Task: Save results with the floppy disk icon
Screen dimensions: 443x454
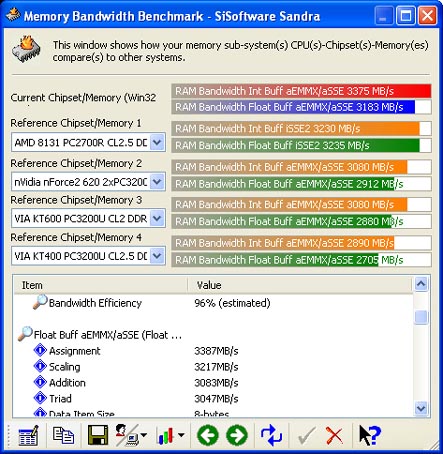Action: [x=98, y=435]
